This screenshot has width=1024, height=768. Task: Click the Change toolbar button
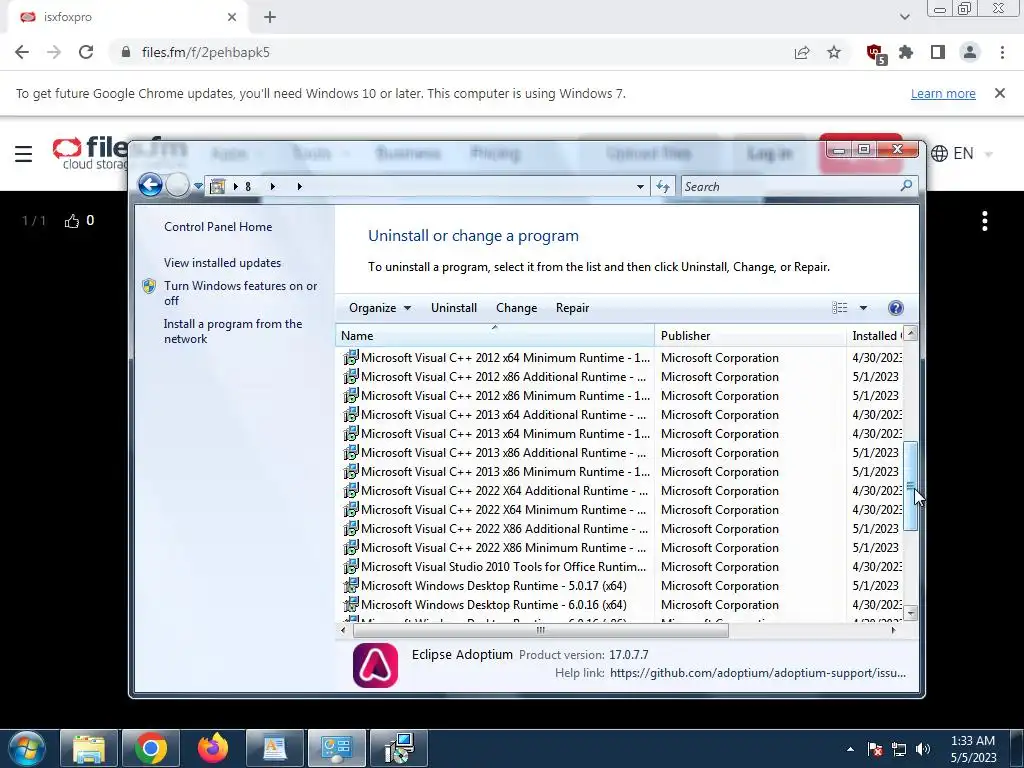[517, 308]
